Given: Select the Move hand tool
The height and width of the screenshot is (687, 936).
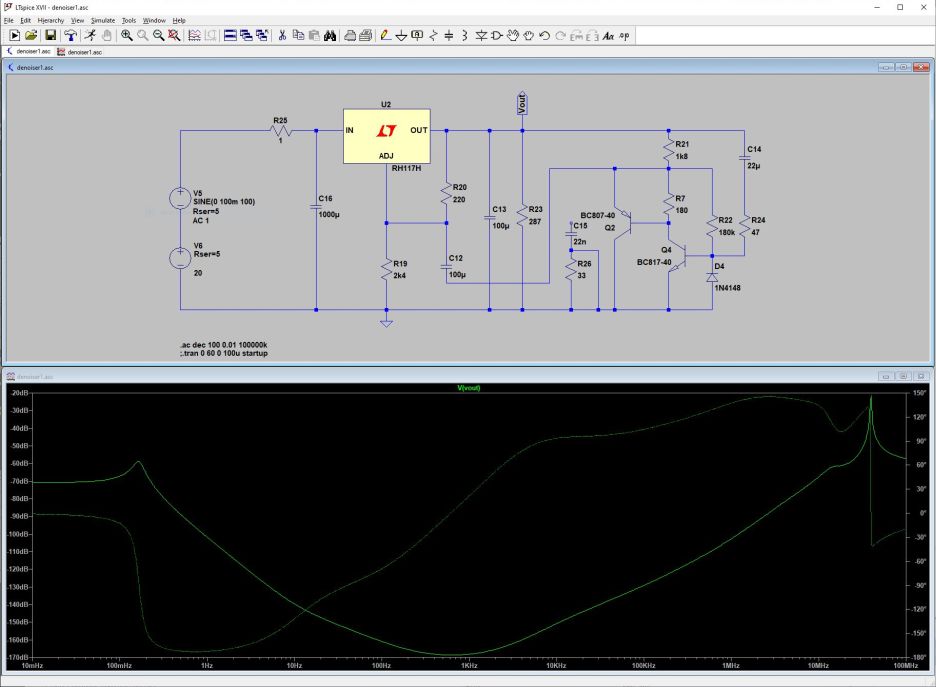Looking at the screenshot, I should point(513,36).
